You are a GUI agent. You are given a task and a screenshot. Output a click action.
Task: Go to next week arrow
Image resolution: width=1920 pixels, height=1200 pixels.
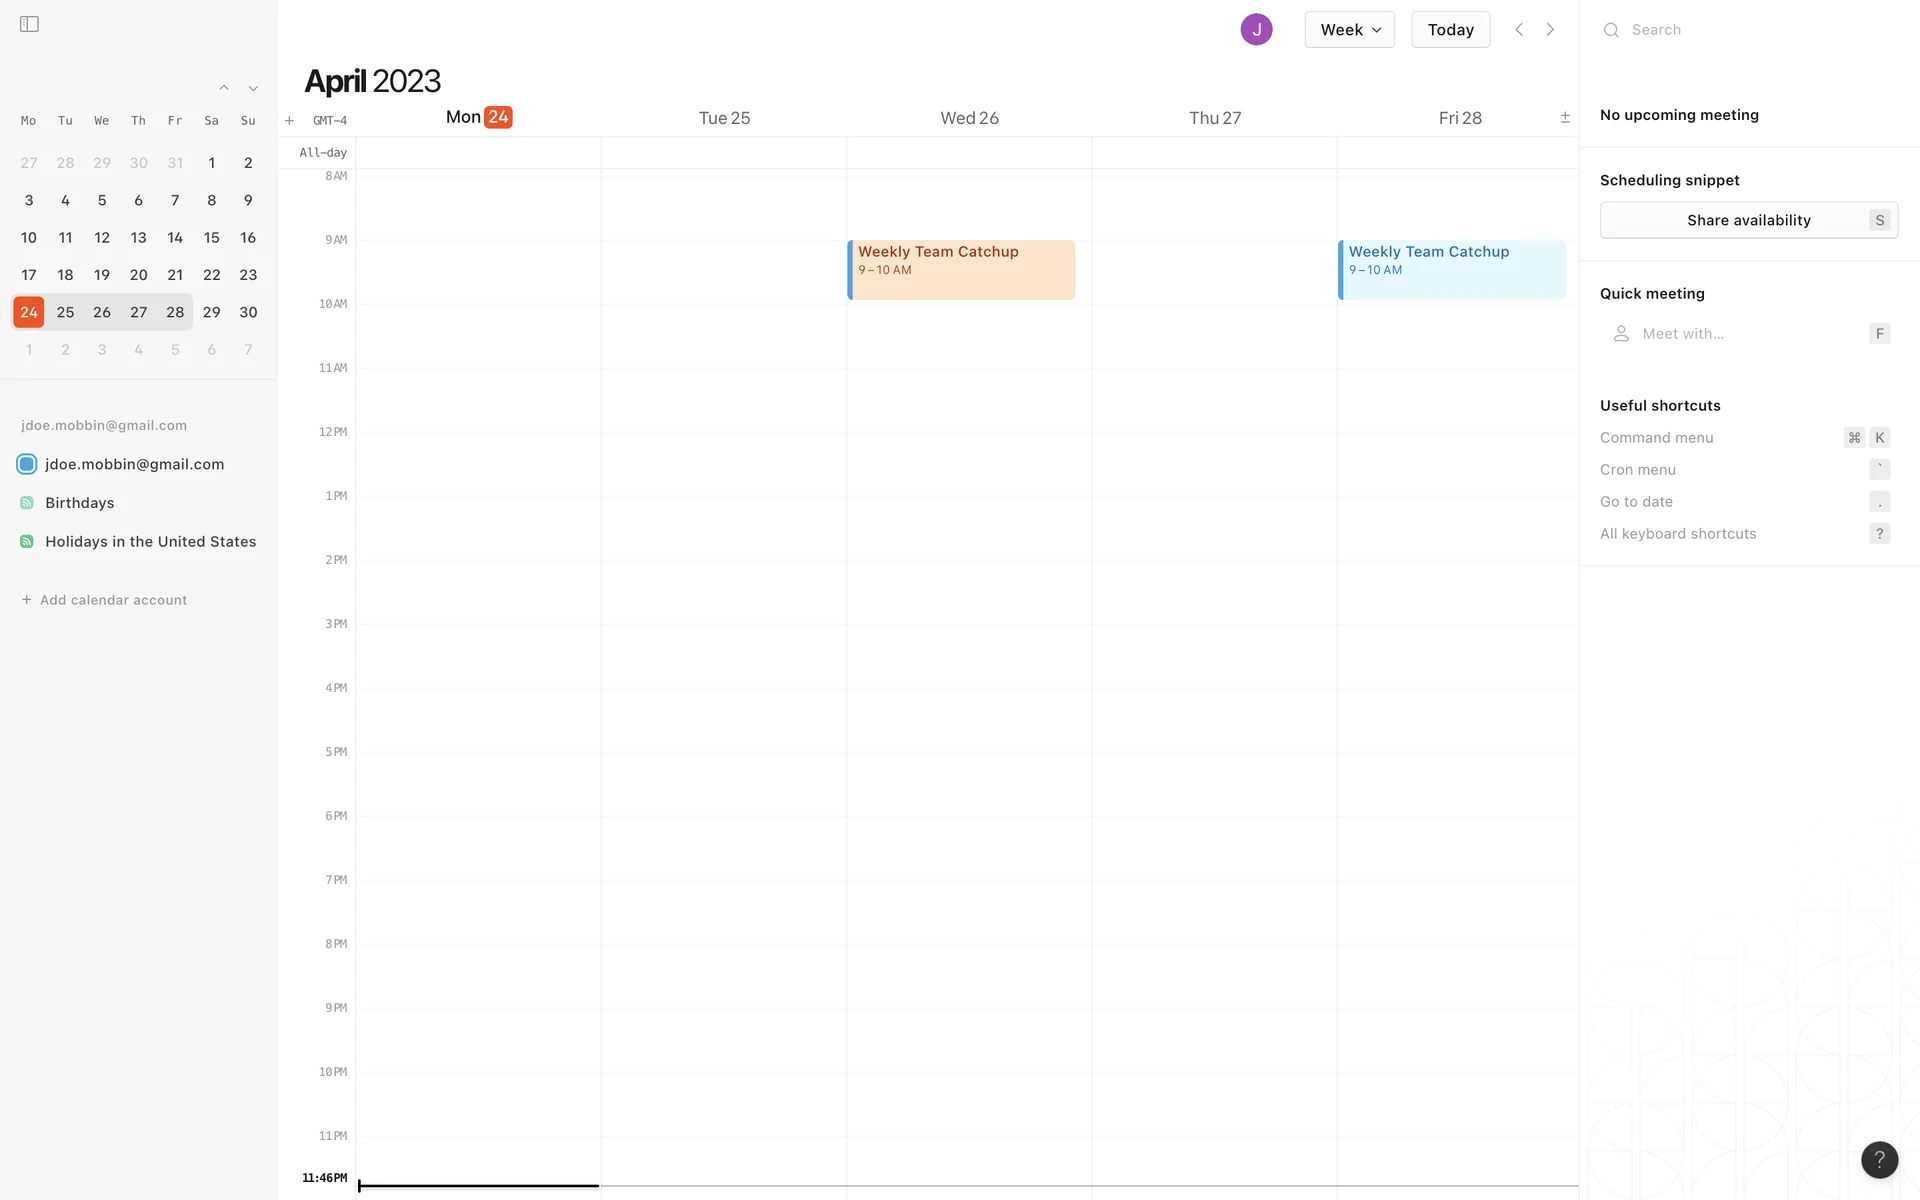[1550, 30]
